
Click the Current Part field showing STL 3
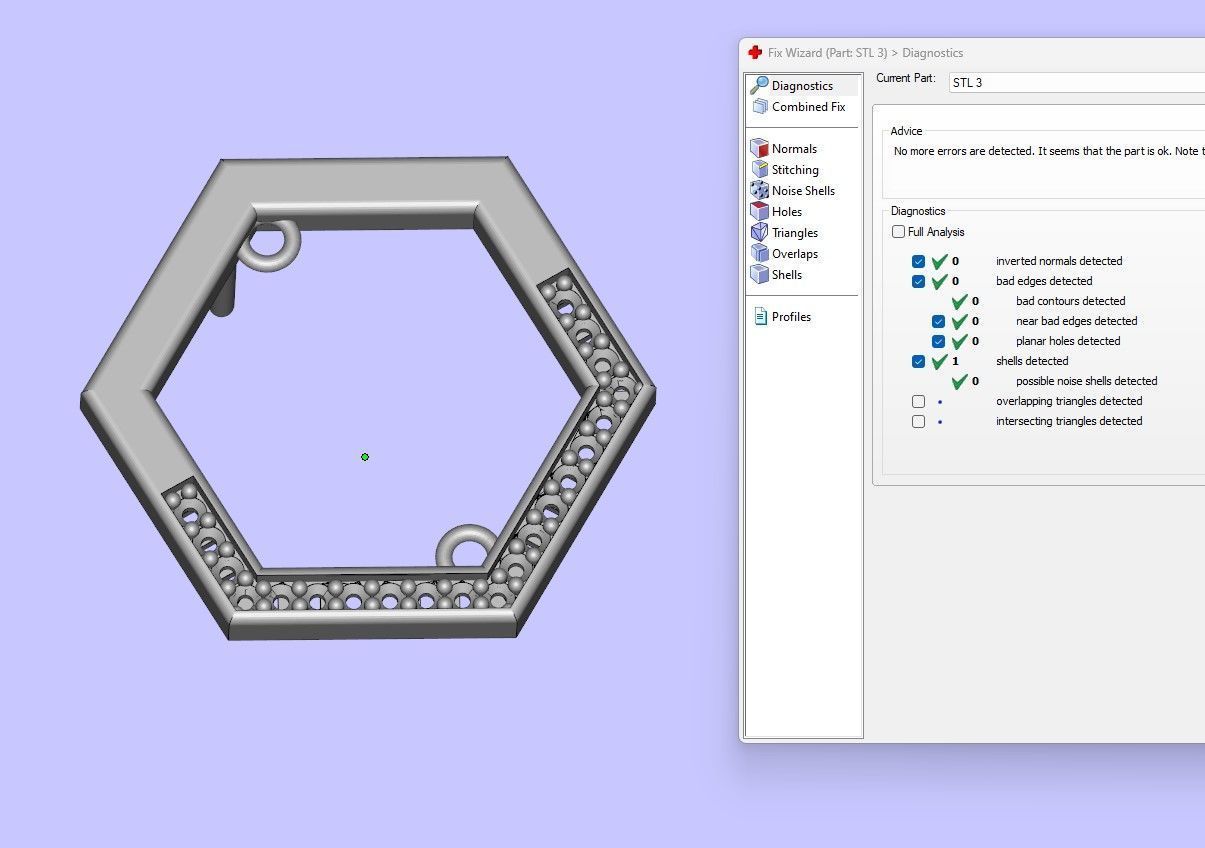tap(1076, 82)
